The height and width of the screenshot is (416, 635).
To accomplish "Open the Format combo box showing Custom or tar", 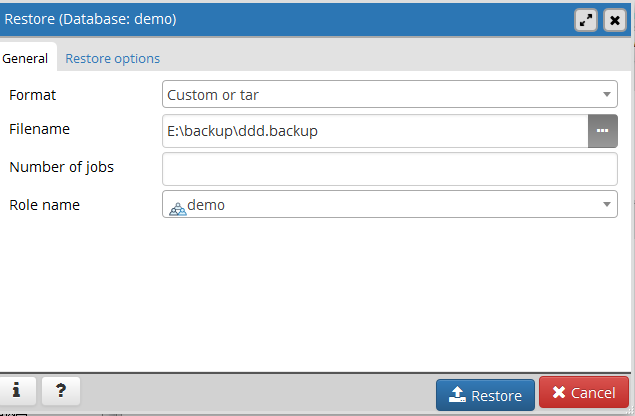I will click(x=390, y=94).
